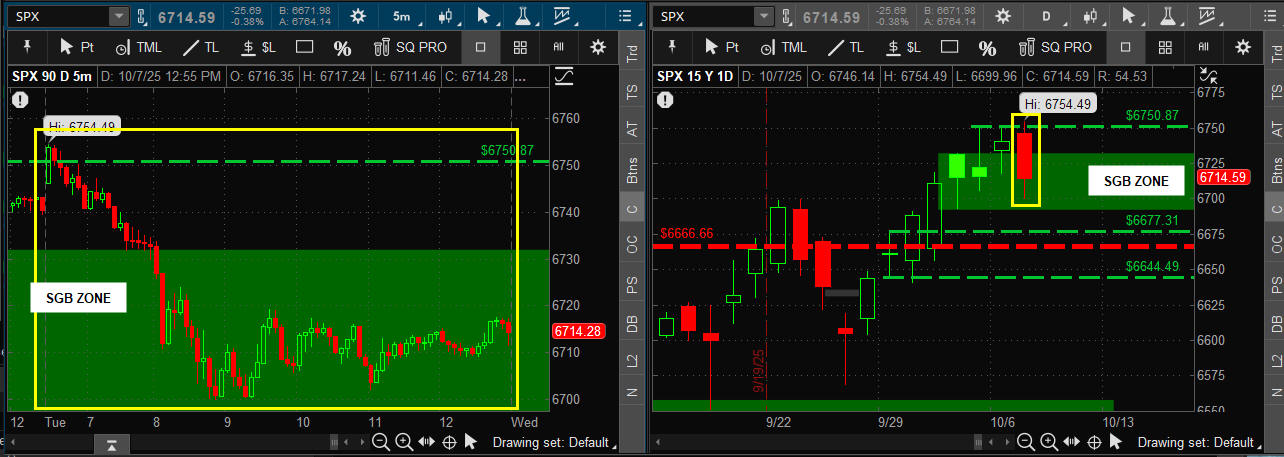The image size is (1284, 457).
Task: Open toolbar settings gear in right drawing toolbar
Action: [x=1243, y=47]
